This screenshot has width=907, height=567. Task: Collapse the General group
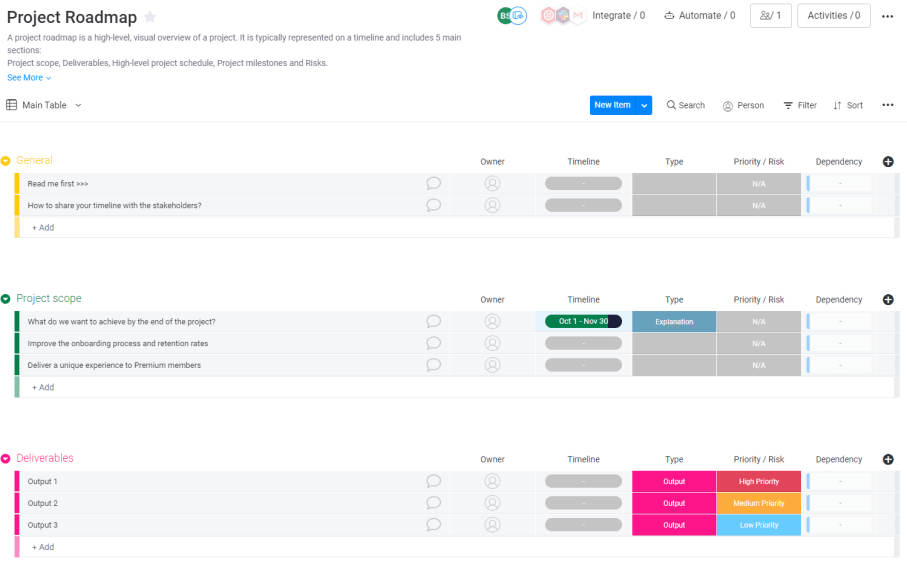point(6,161)
